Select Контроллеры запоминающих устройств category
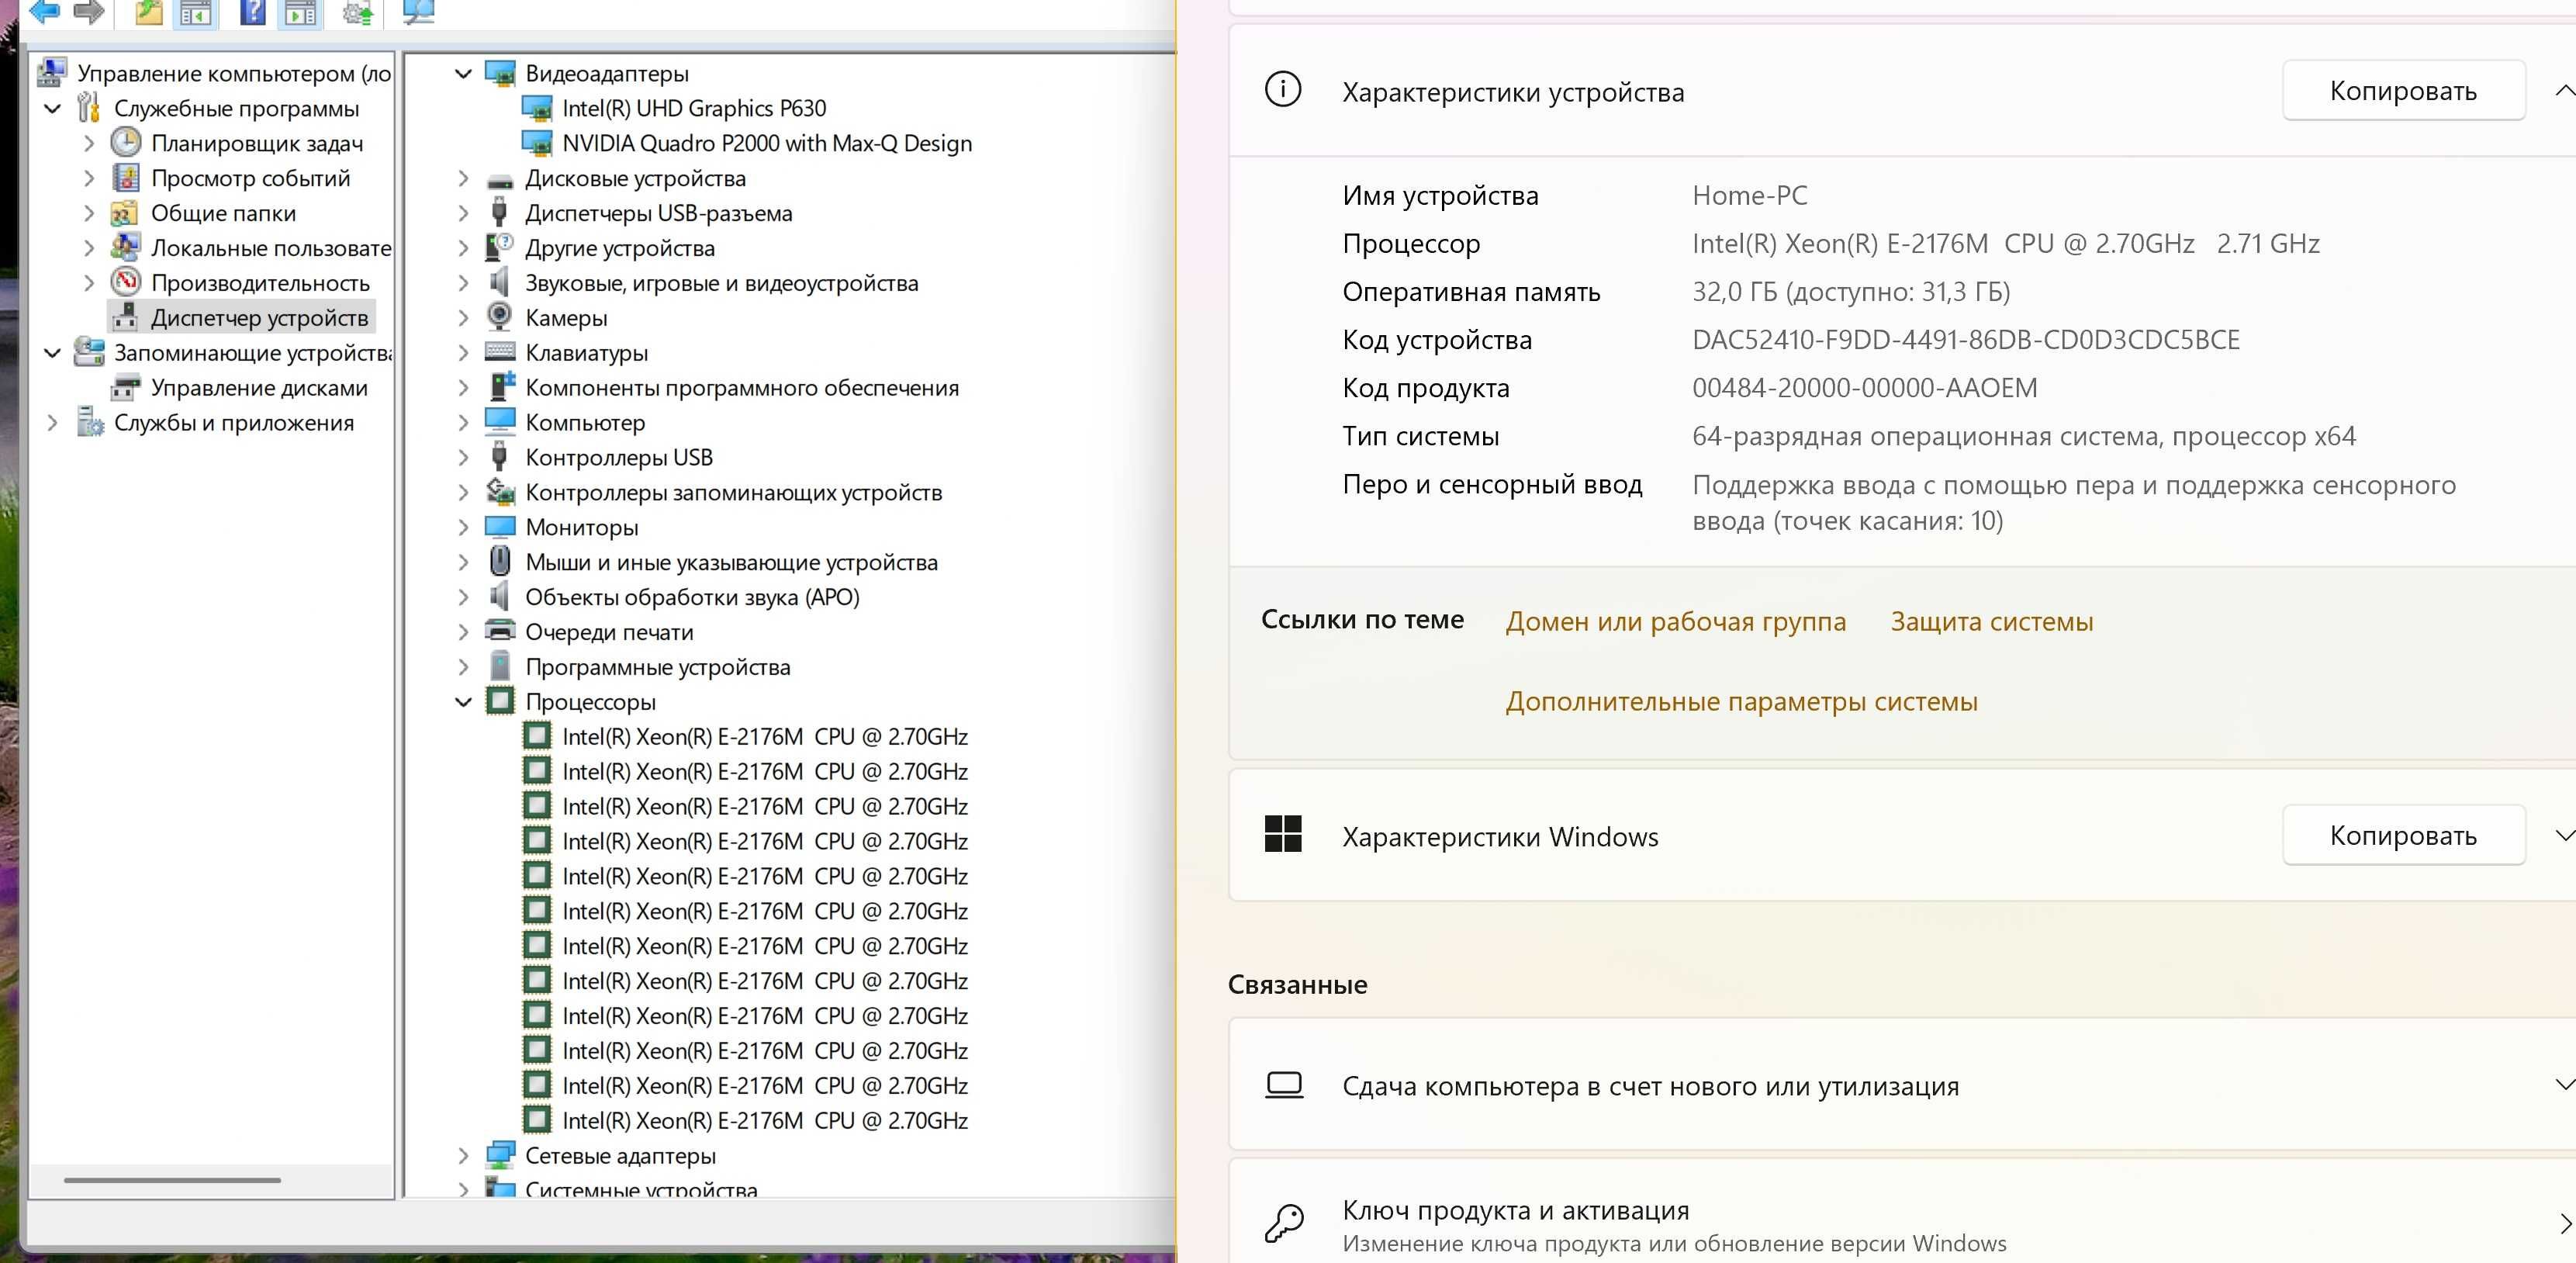This screenshot has height=1263, width=2576. tap(733, 492)
